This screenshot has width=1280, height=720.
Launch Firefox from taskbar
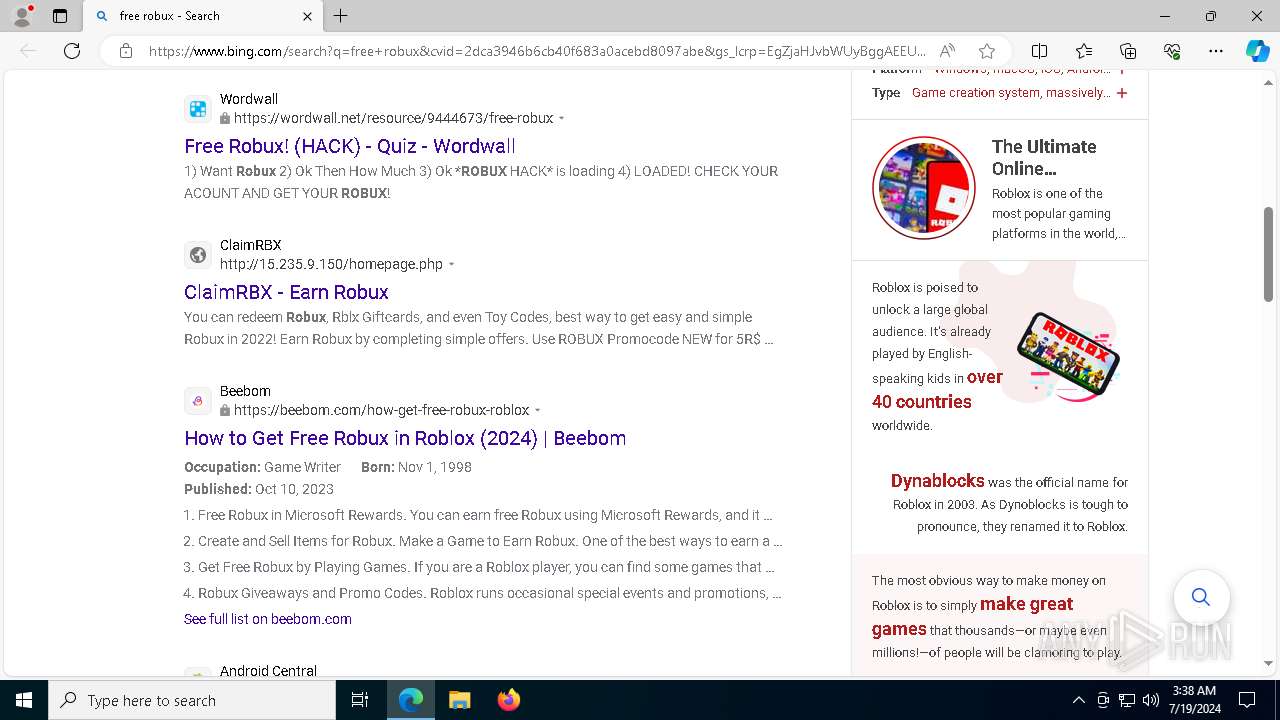pos(508,700)
